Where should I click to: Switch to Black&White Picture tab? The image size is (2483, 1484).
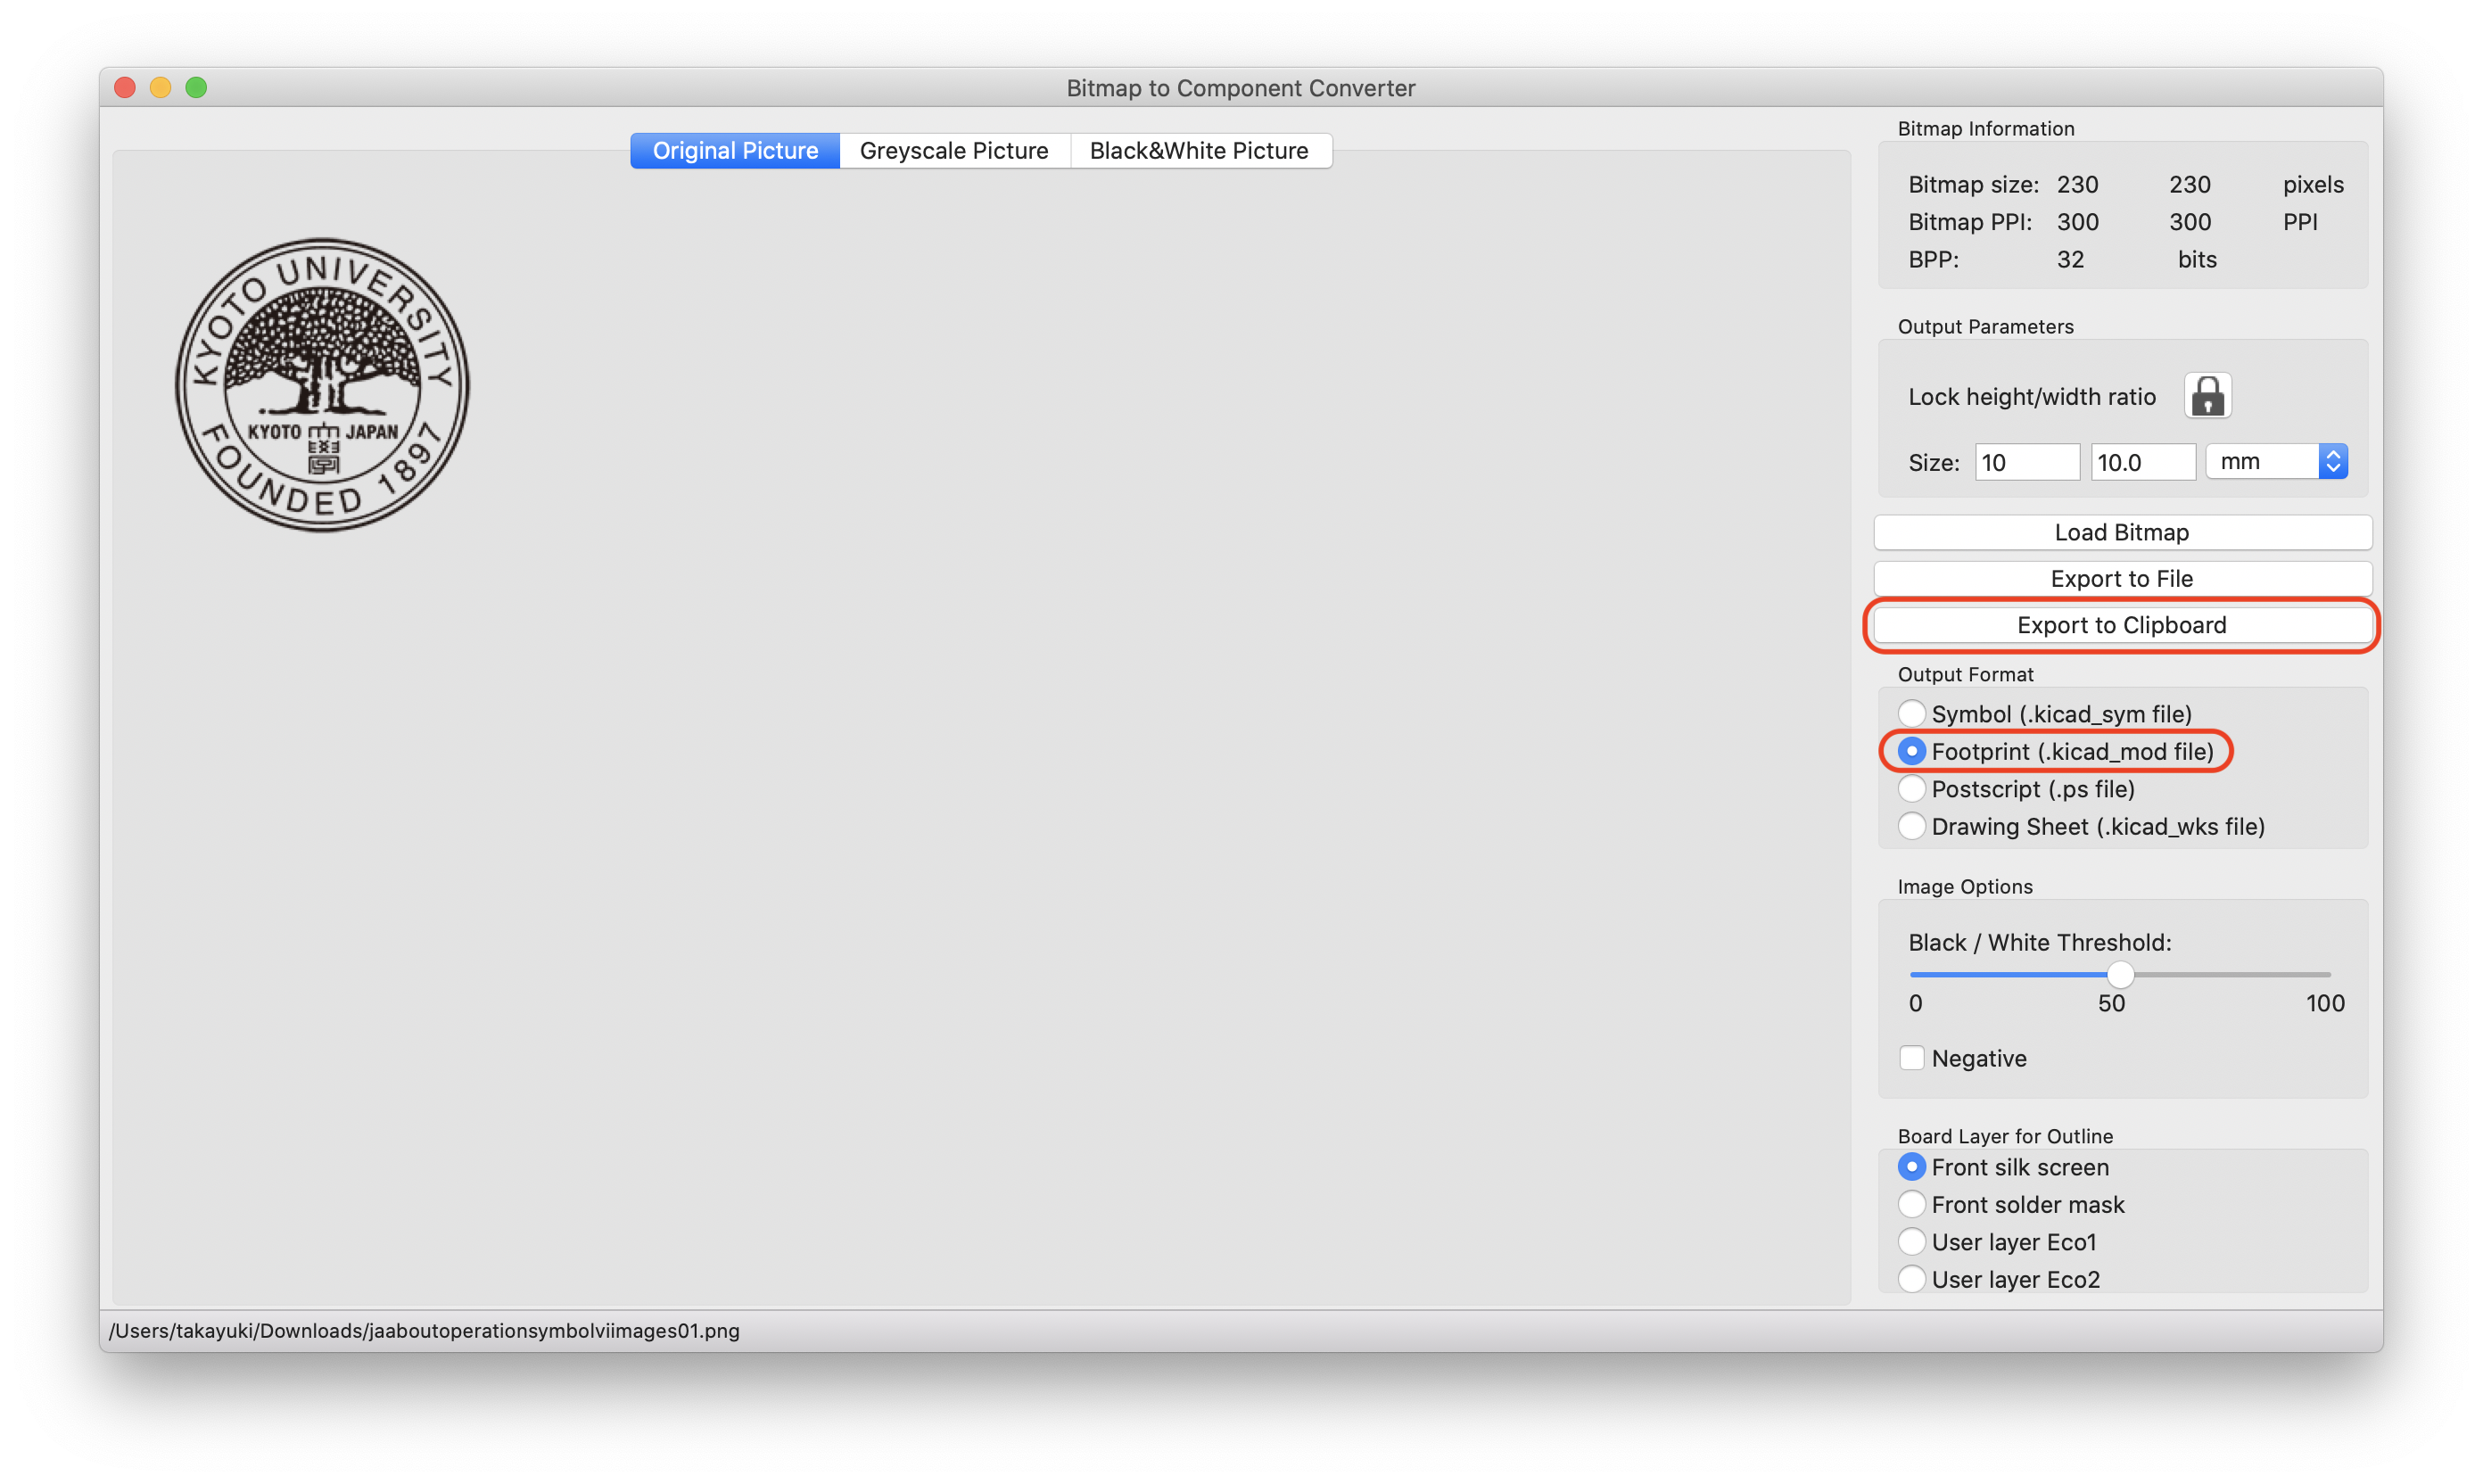(1199, 150)
